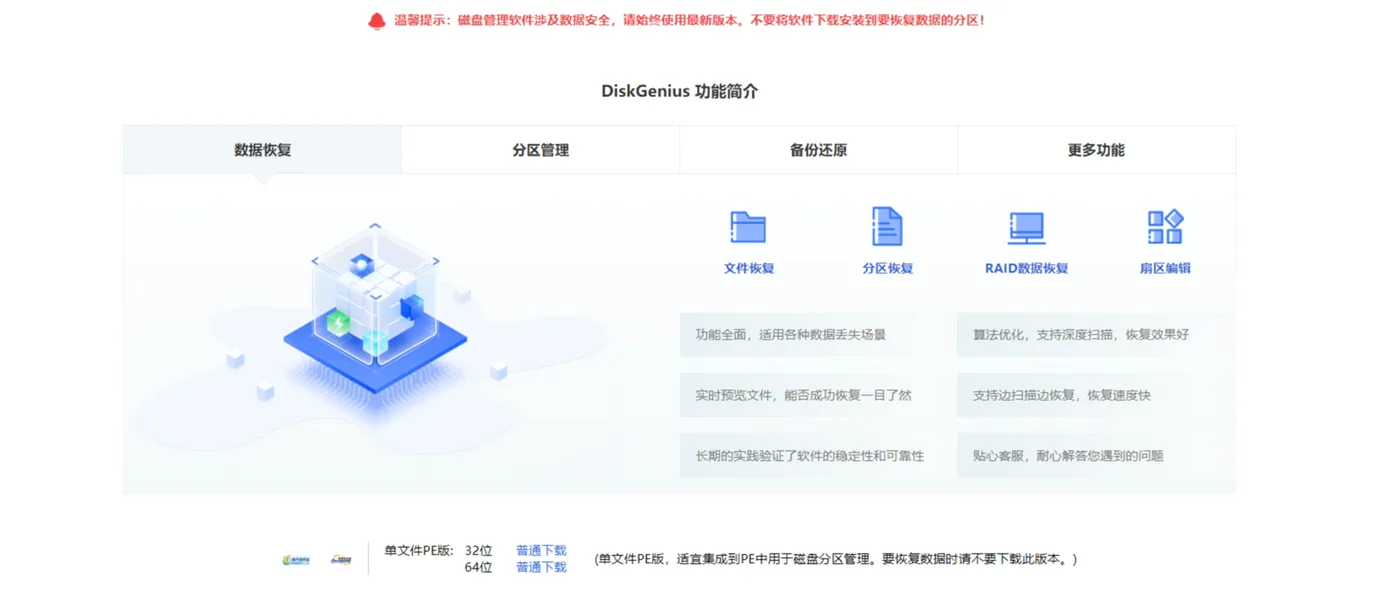The image size is (1400, 611).
Task: Open the 备份还原 tab
Action: 818,150
